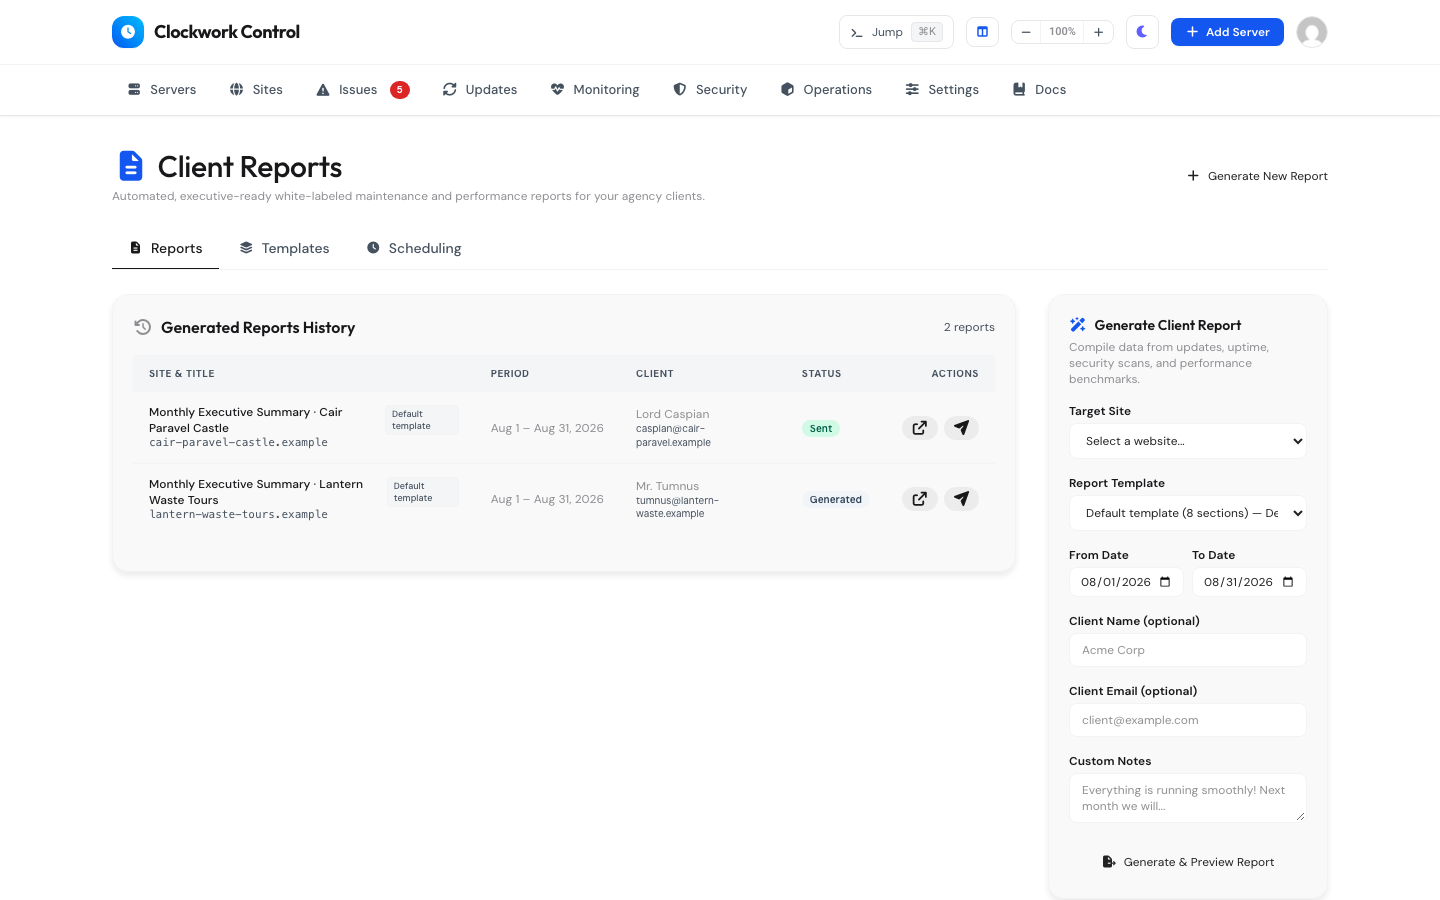Open the To Date calendar picker icon

(1288, 582)
